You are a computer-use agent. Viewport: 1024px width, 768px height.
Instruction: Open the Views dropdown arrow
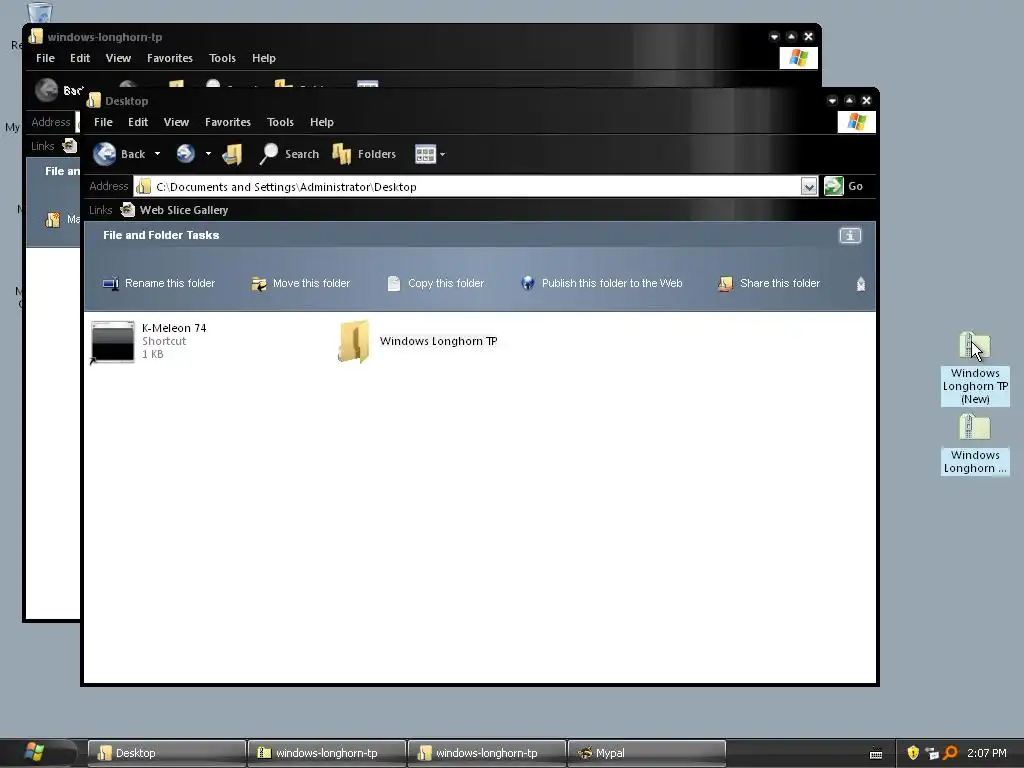click(x=442, y=155)
